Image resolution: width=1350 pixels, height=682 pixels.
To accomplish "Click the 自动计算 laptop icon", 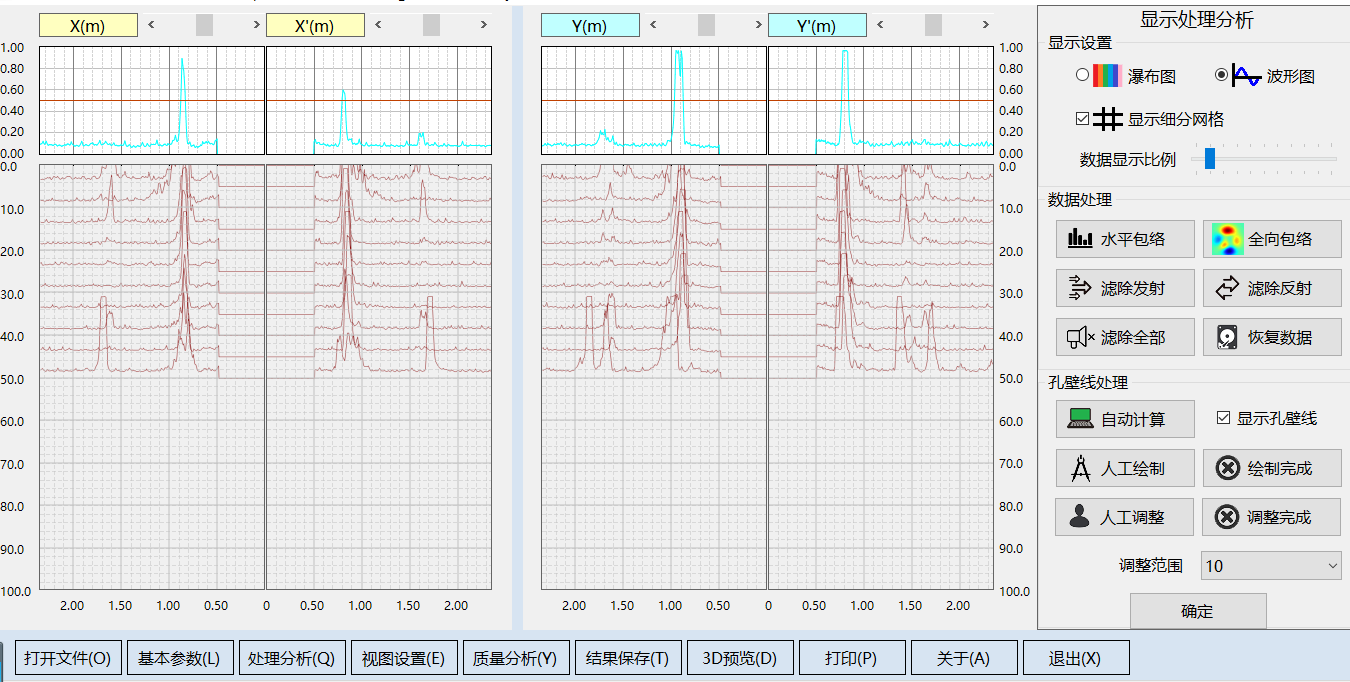I will pos(1081,419).
